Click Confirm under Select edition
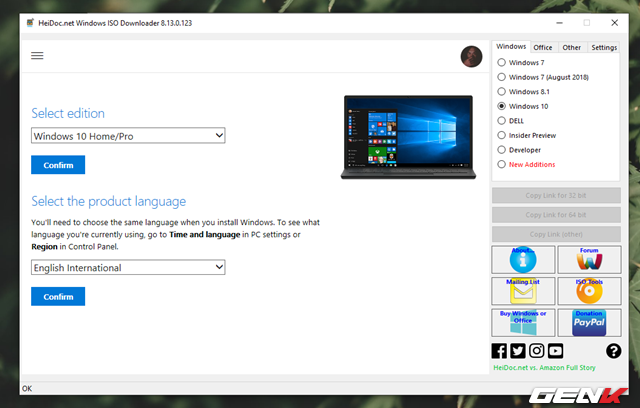The image size is (640, 408). point(58,165)
